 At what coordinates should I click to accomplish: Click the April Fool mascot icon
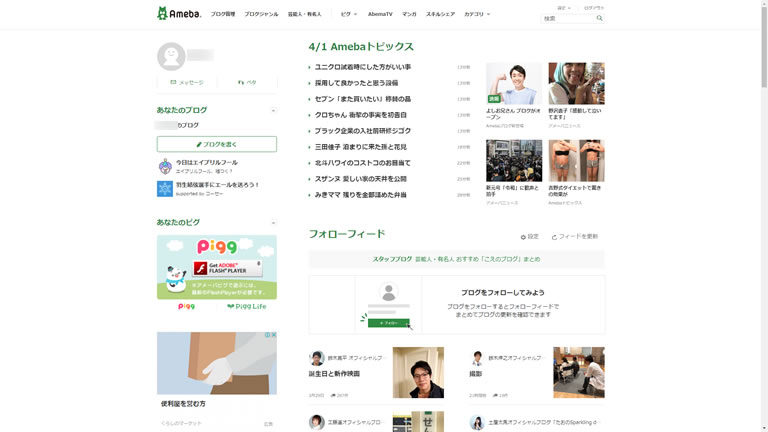point(165,167)
